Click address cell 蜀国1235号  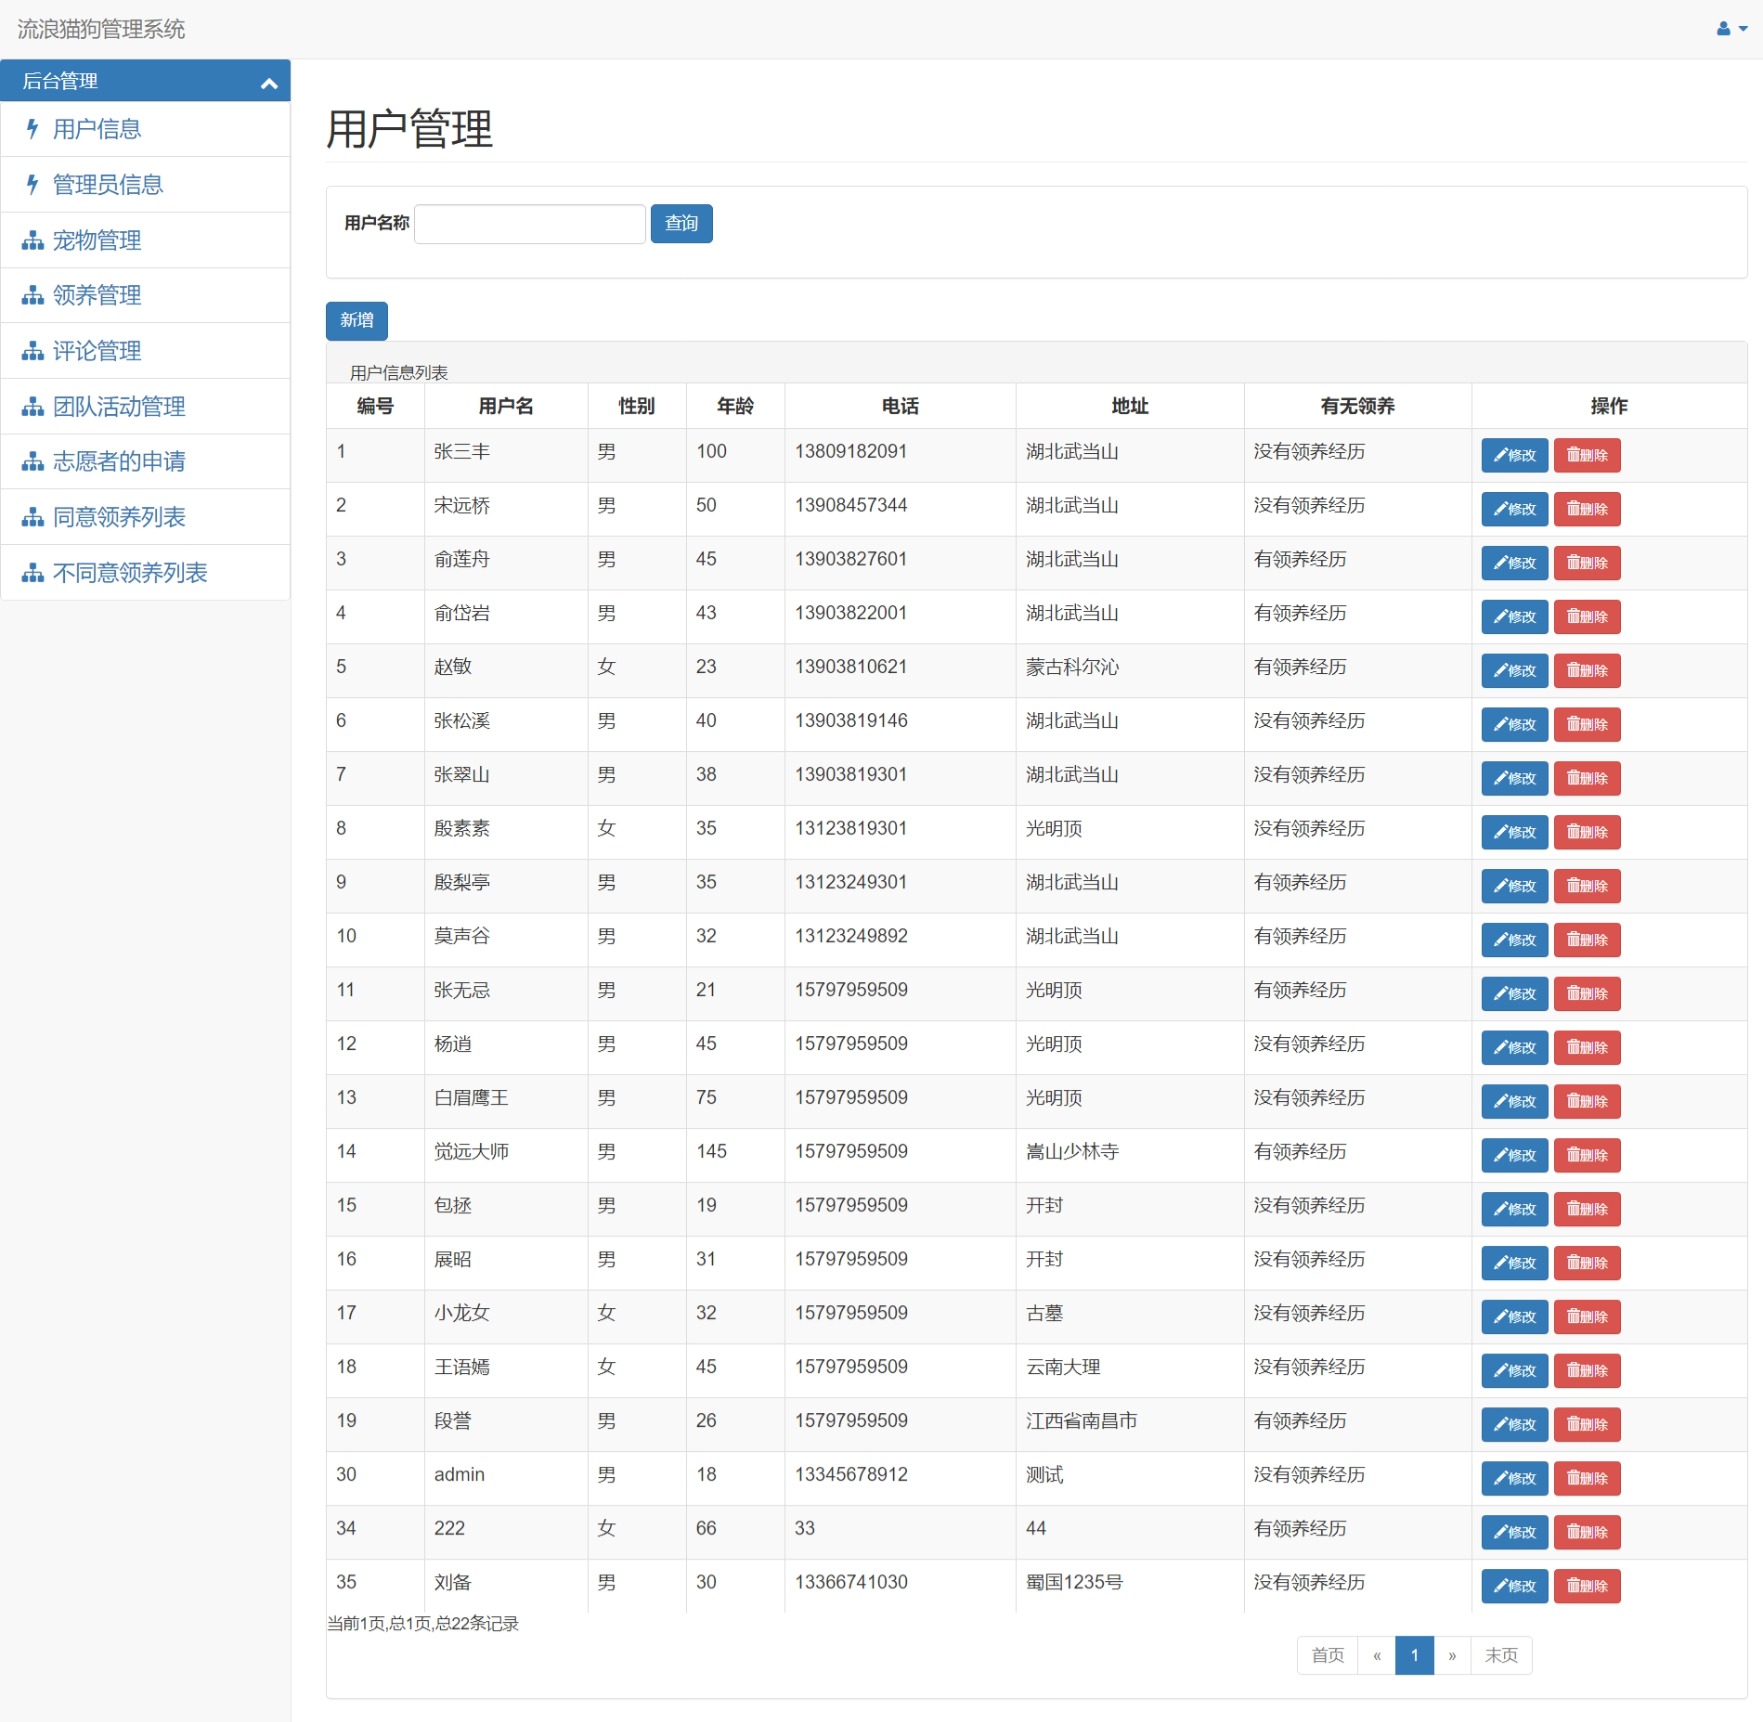tap(1074, 1583)
